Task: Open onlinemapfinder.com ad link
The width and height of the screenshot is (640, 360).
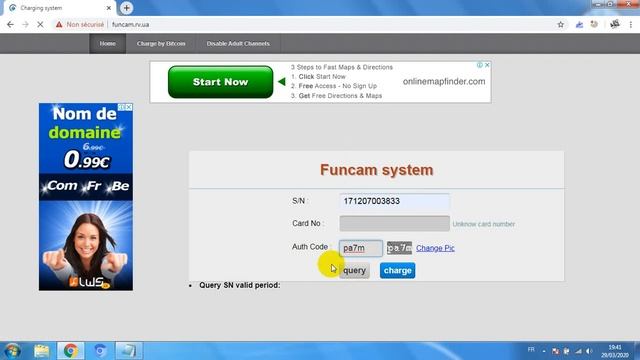Action: click(x=444, y=82)
